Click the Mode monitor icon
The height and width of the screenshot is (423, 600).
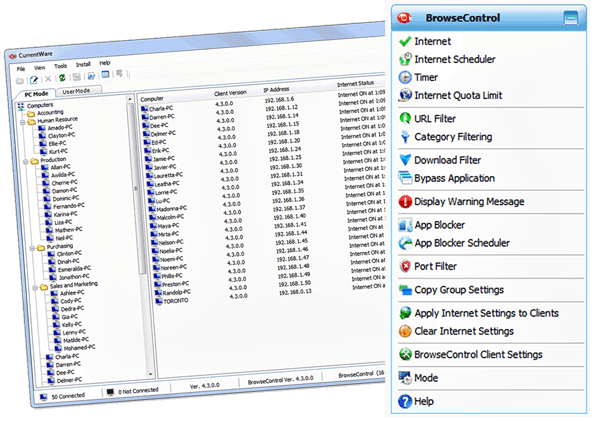[405, 378]
